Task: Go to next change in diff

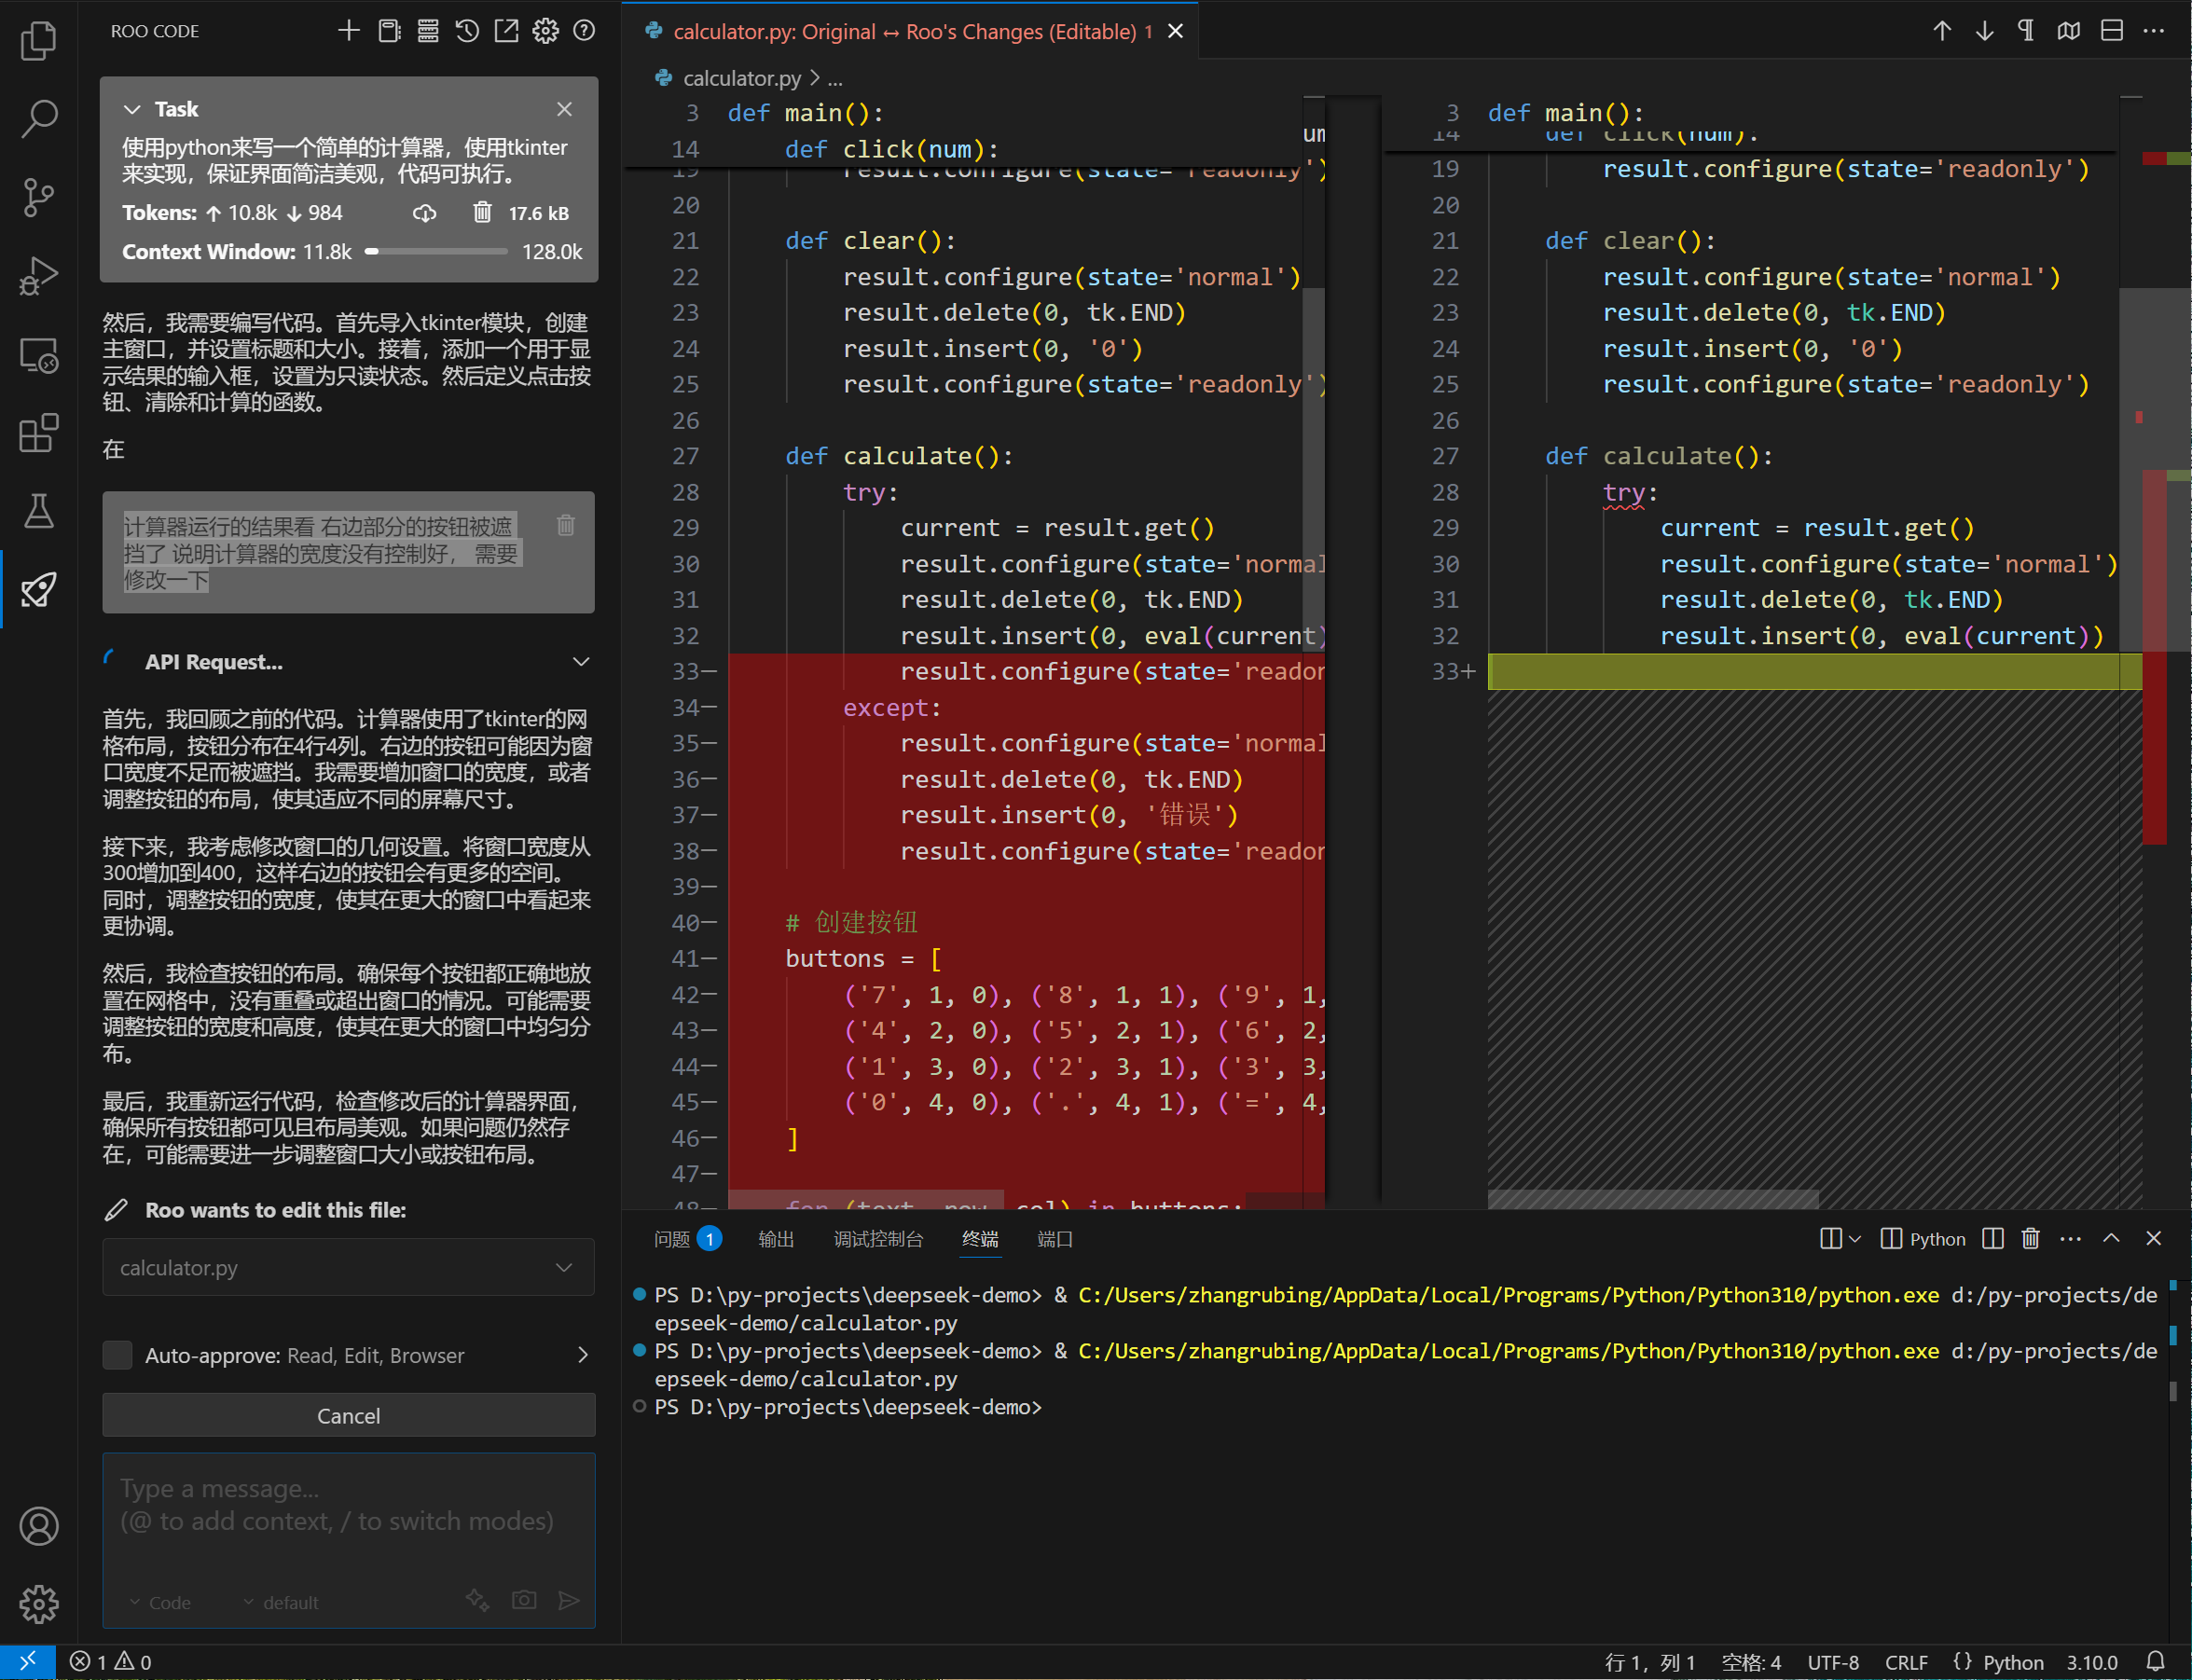Action: tap(1985, 31)
